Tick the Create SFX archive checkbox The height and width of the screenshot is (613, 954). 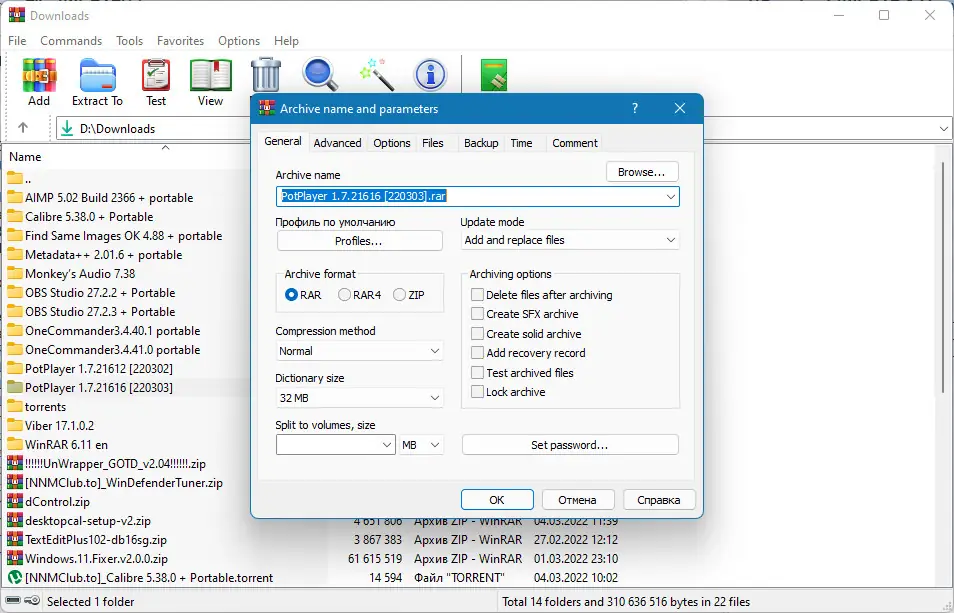[478, 314]
